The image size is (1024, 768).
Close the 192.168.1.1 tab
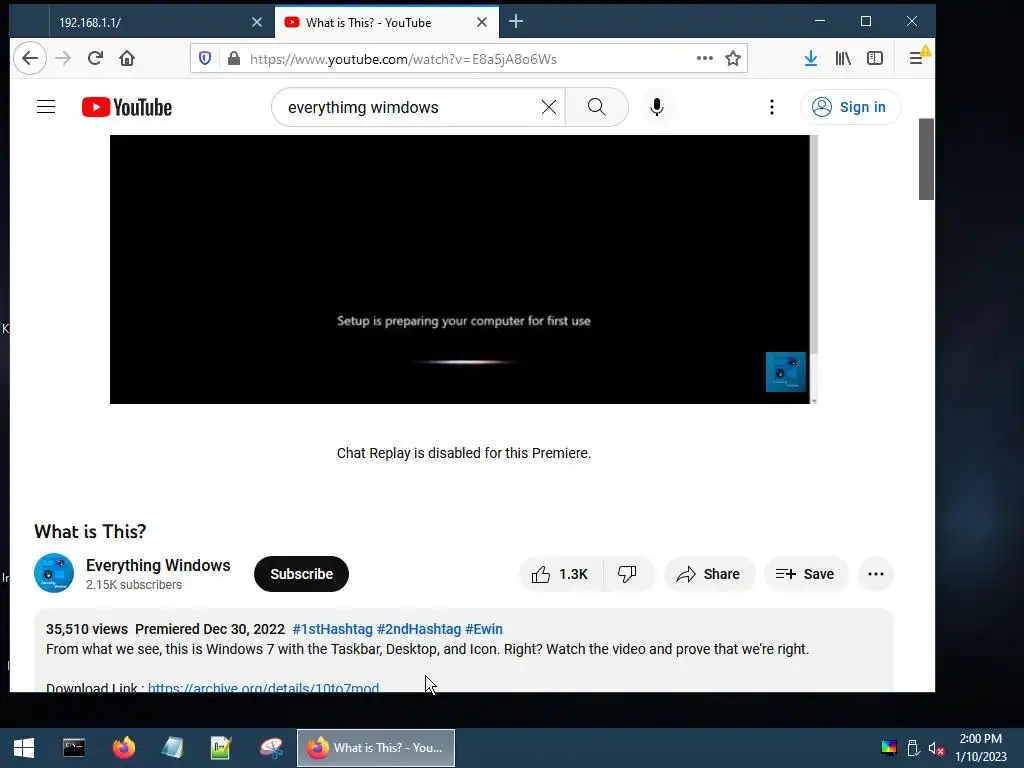(x=257, y=22)
